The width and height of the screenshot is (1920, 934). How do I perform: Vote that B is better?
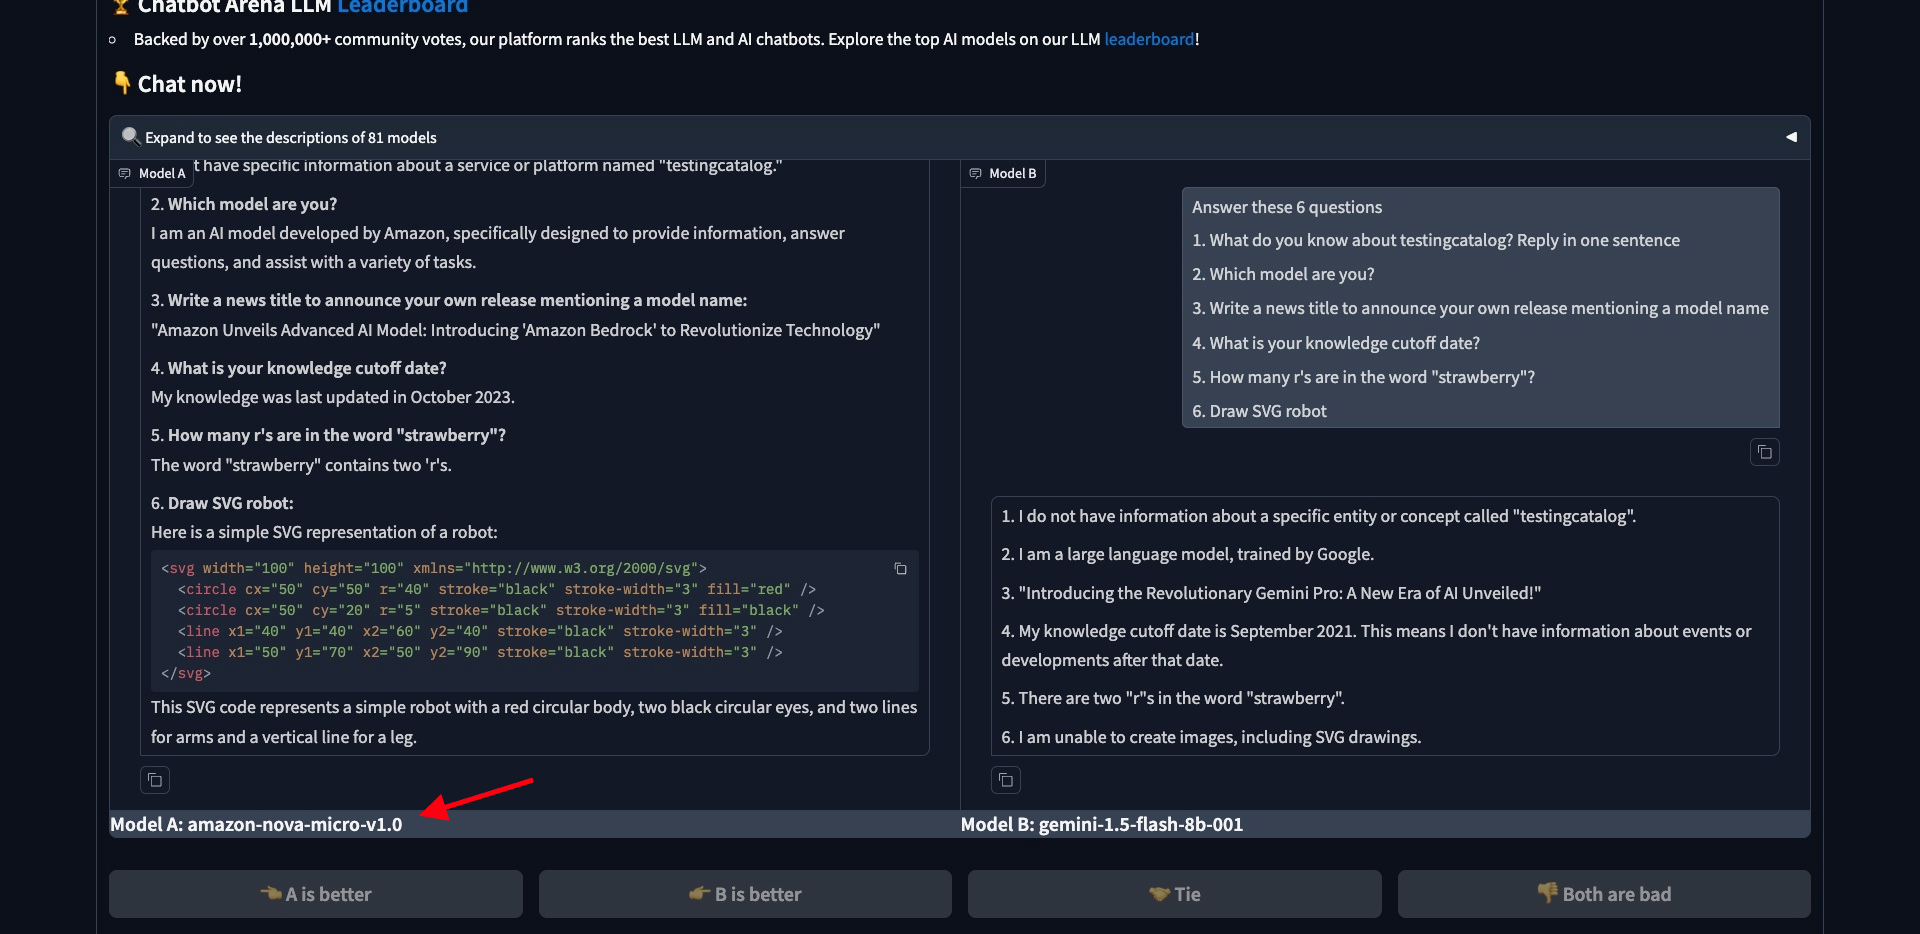click(745, 894)
